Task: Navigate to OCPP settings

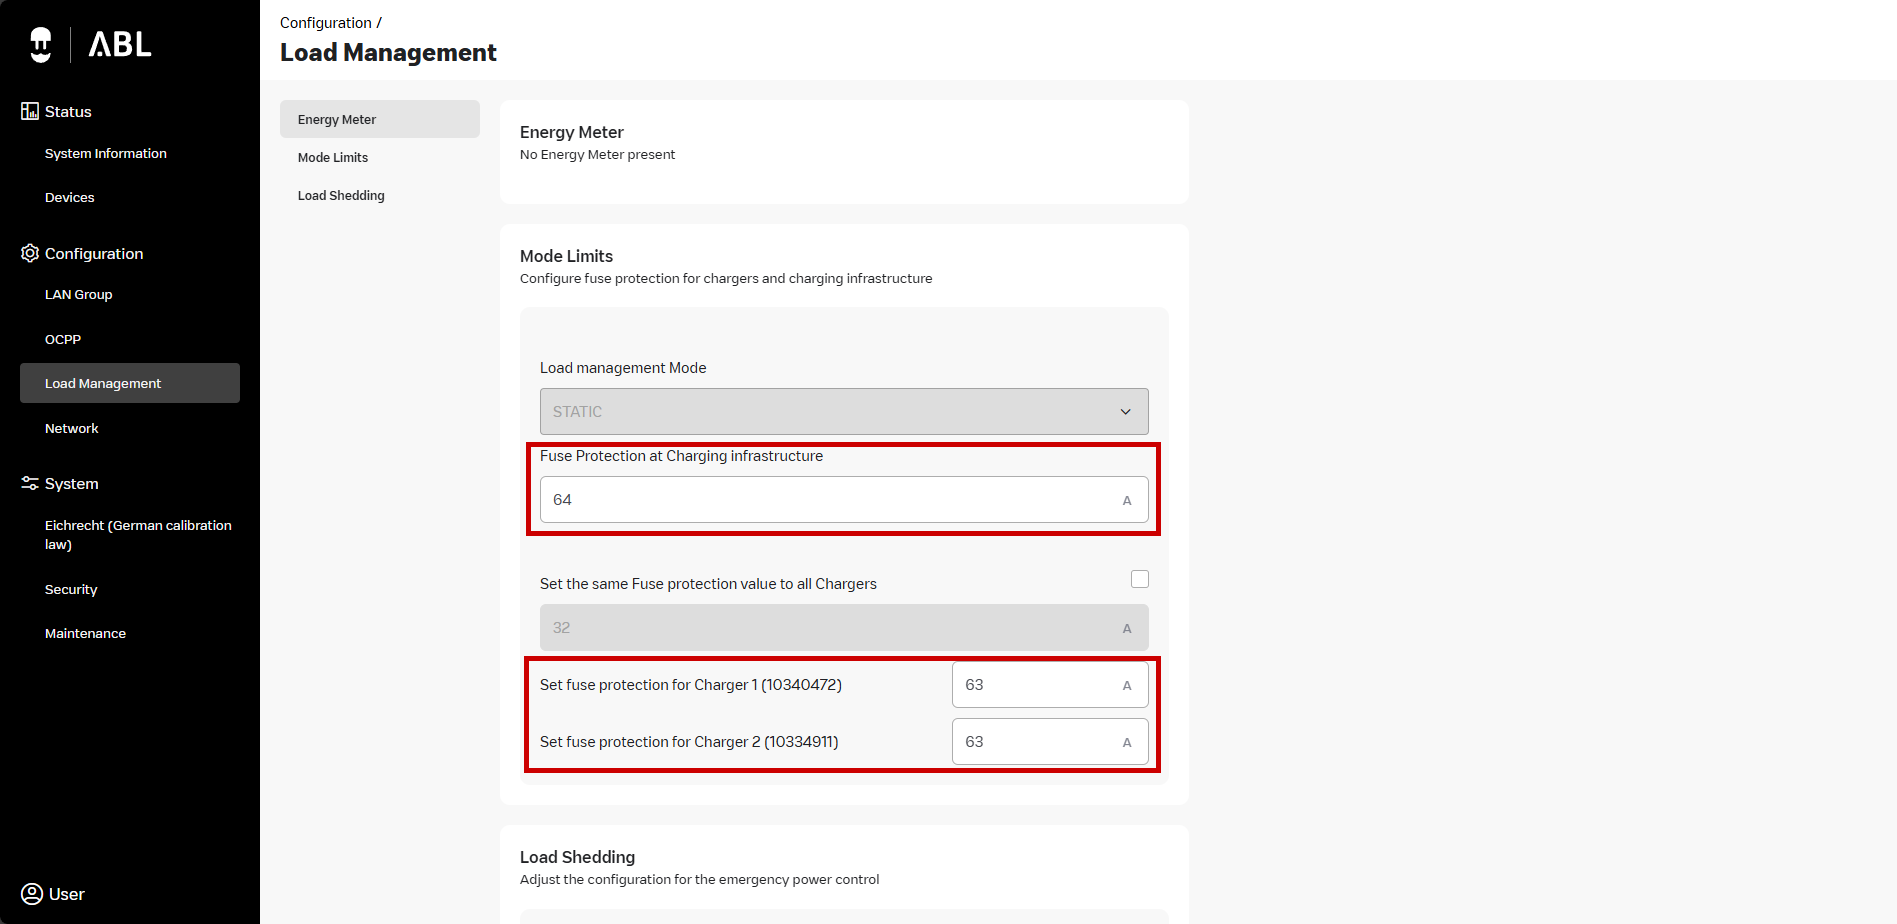Action: (x=63, y=339)
